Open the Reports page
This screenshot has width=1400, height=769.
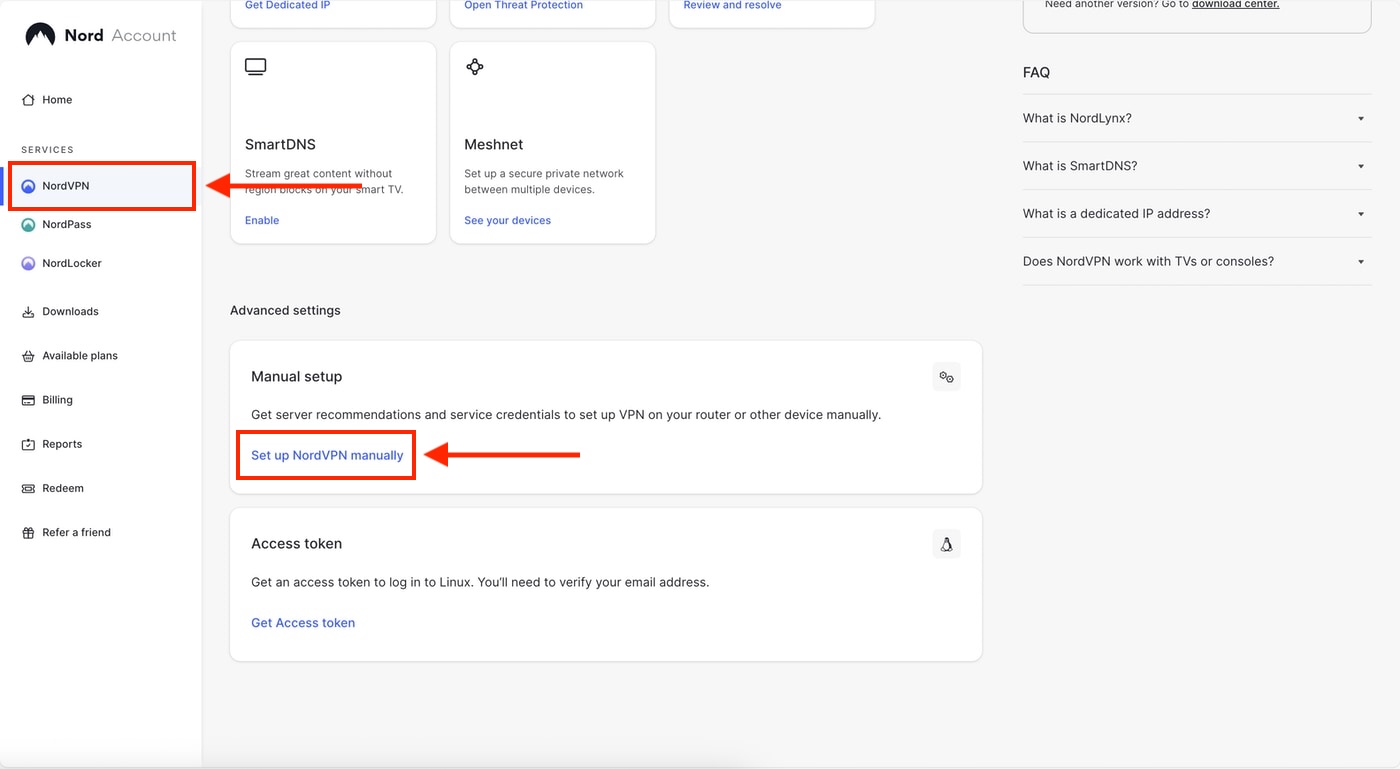[62, 444]
